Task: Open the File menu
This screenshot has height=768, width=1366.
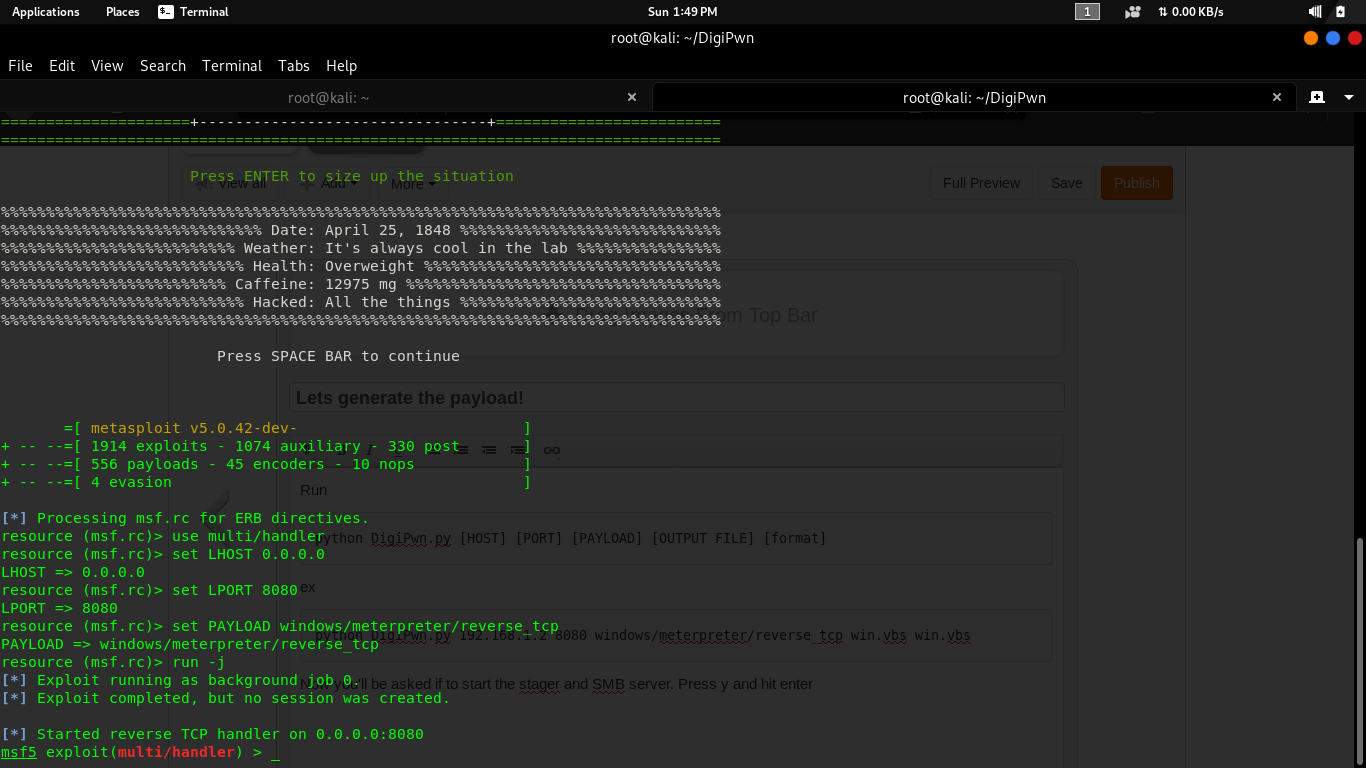Action: (x=20, y=65)
